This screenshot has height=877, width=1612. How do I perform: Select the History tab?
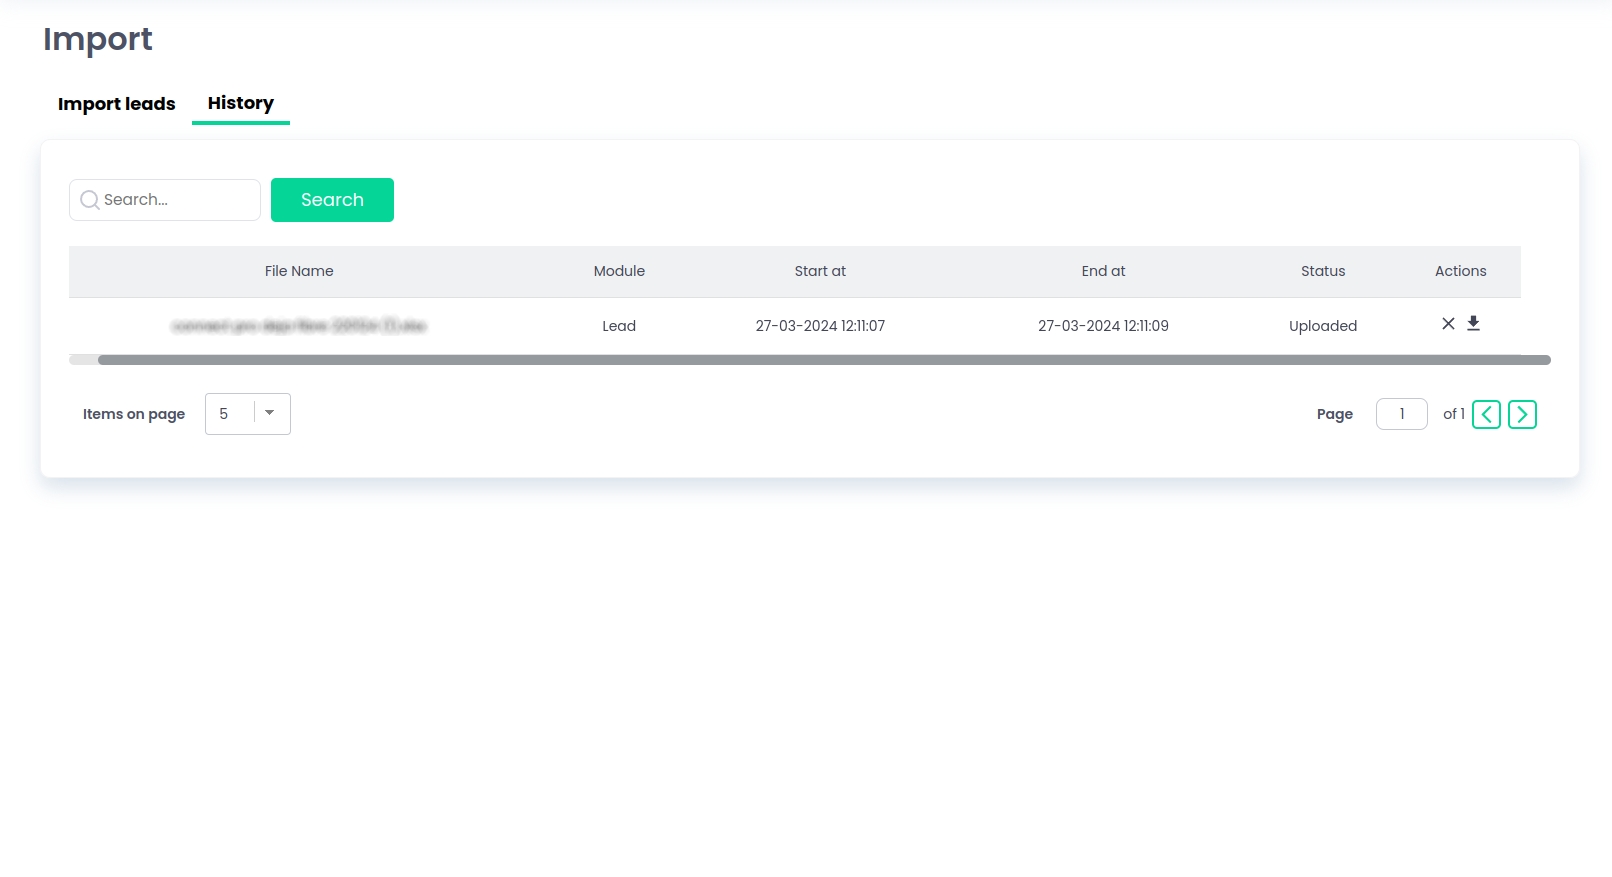240,103
